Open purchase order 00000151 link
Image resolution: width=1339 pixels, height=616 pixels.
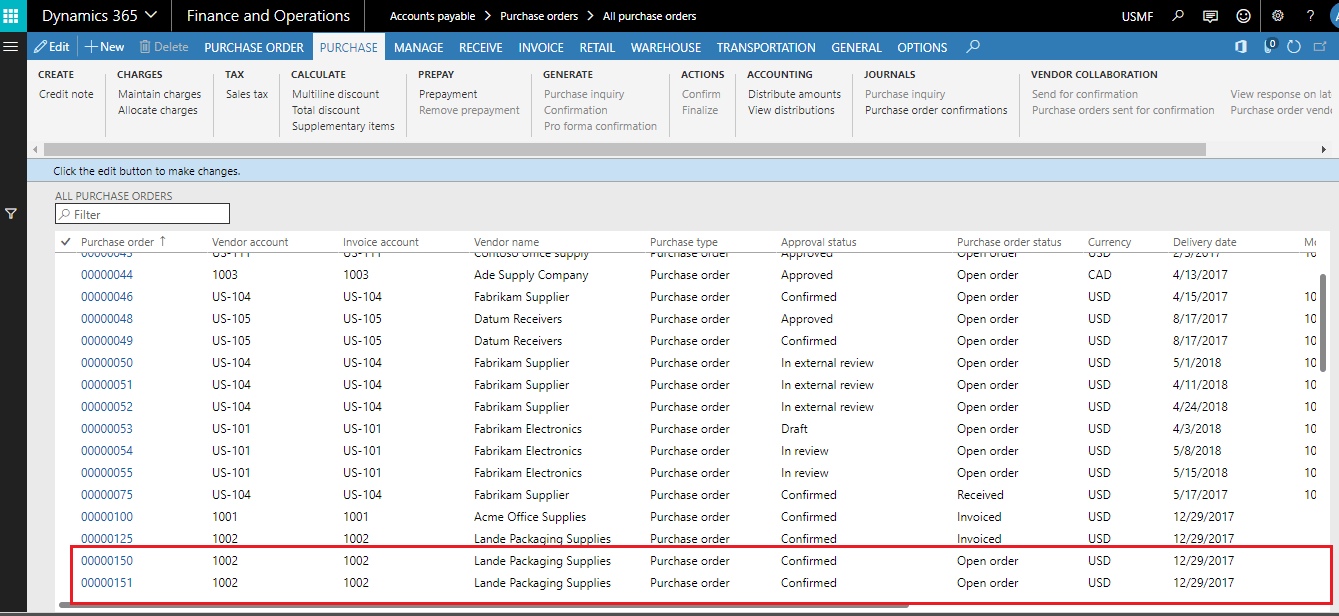[x=107, y=582]
